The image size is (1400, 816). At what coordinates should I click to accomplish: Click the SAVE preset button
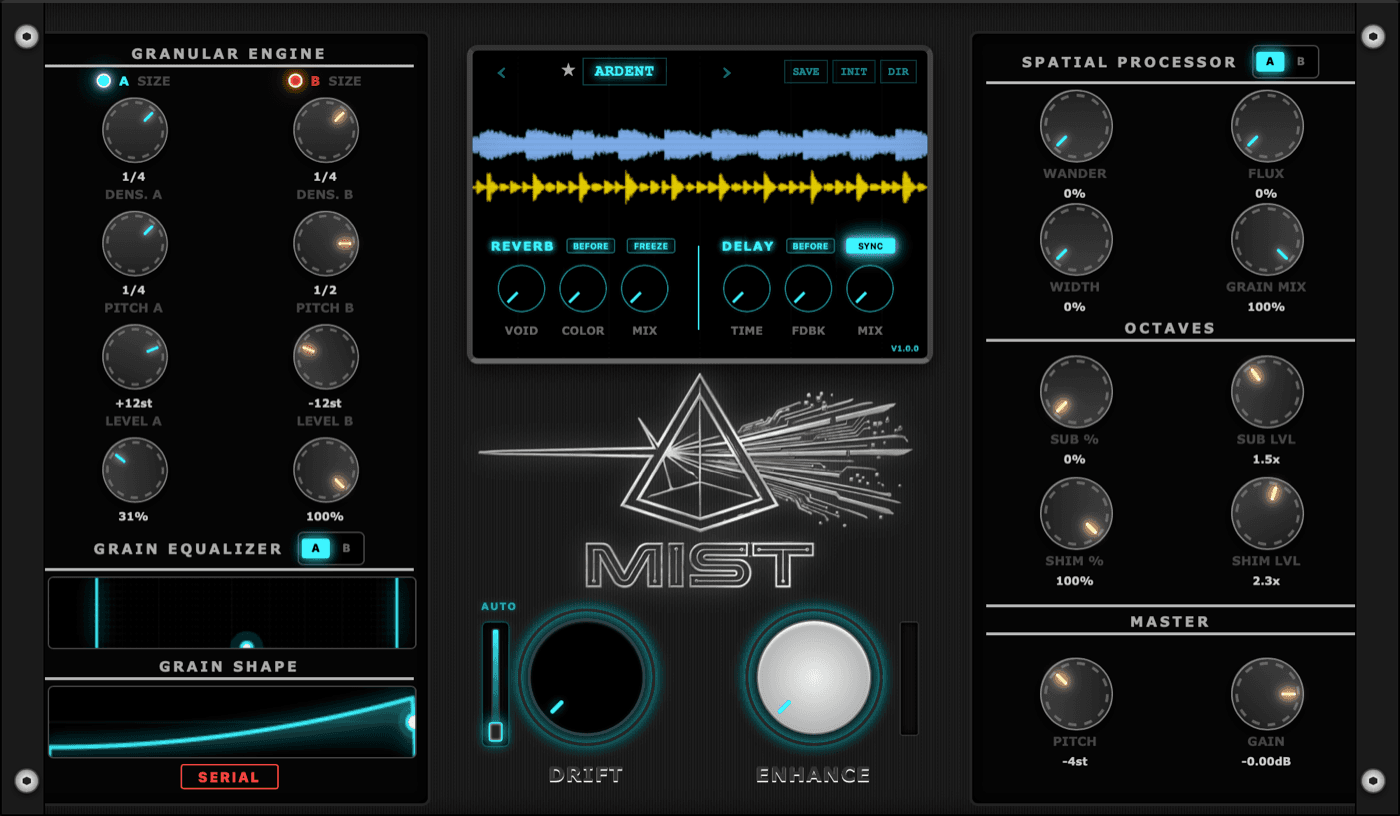click(806, 72)
